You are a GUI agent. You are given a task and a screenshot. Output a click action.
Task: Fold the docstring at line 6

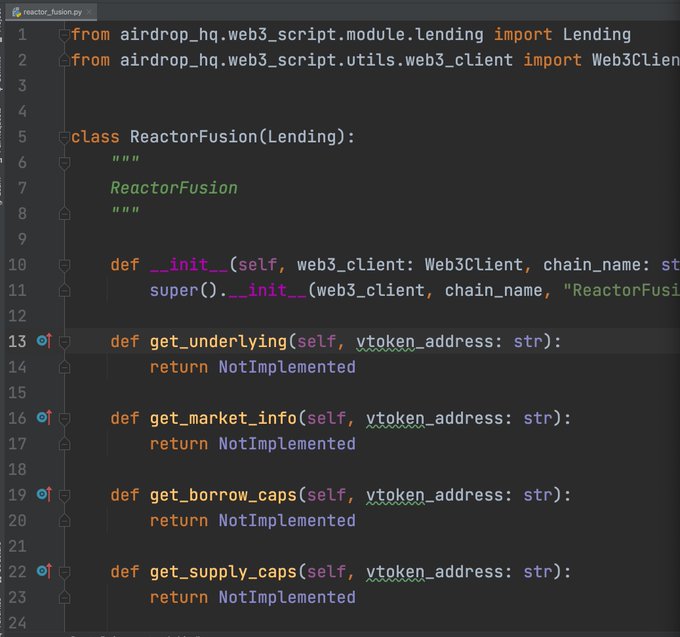[x=64, y=163]
